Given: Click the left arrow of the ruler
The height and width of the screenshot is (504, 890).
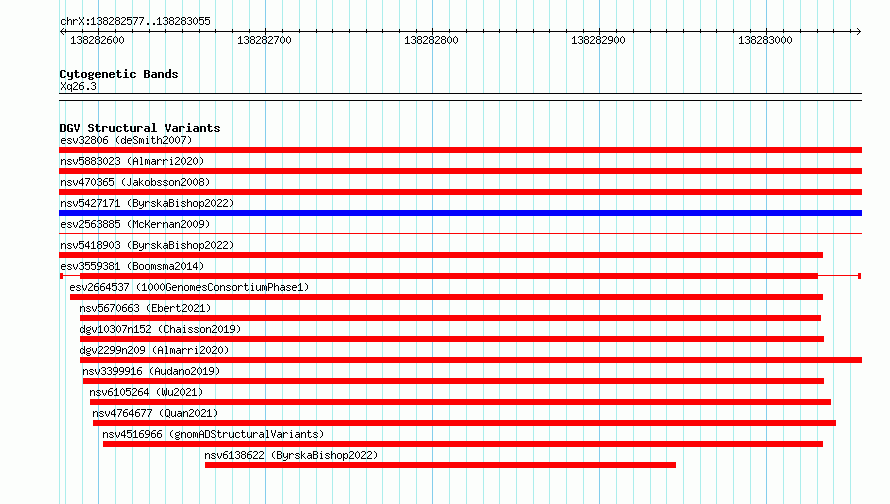Looking at the screenshot, I should [x=62, y=31].
